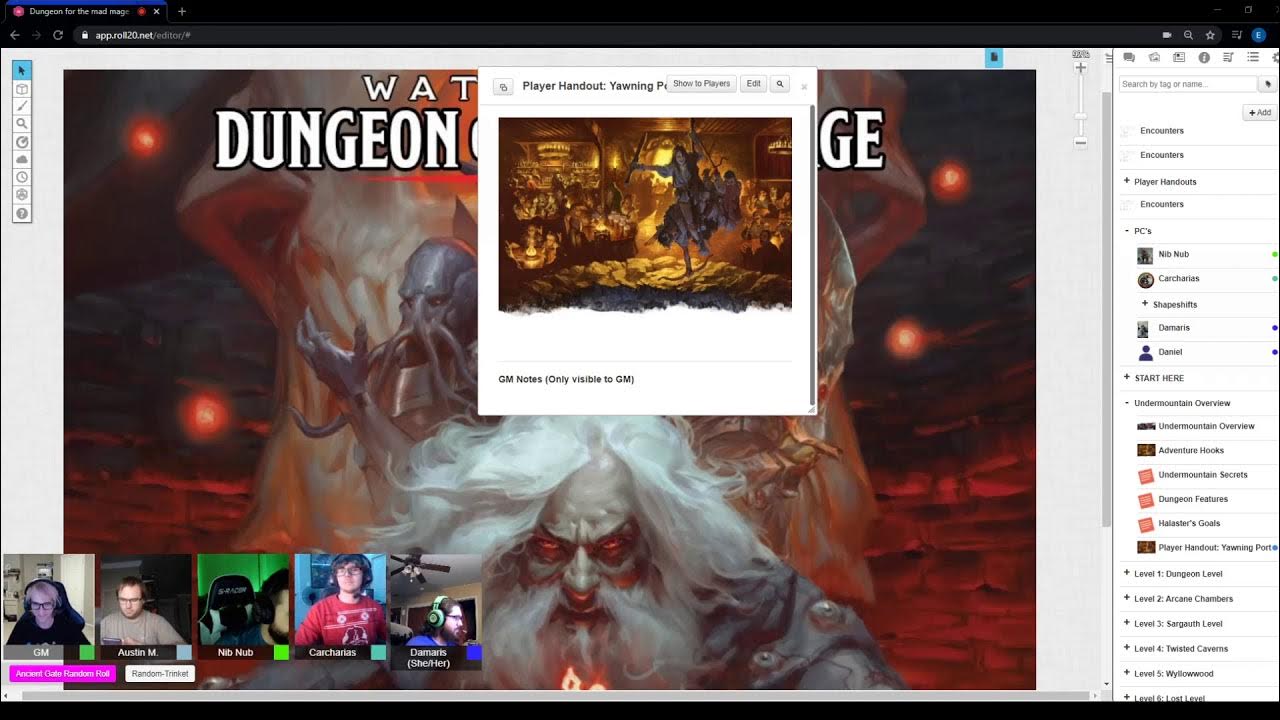
Task: Click the browser zoom indicator icon
Action: (x=1188, y=35)
